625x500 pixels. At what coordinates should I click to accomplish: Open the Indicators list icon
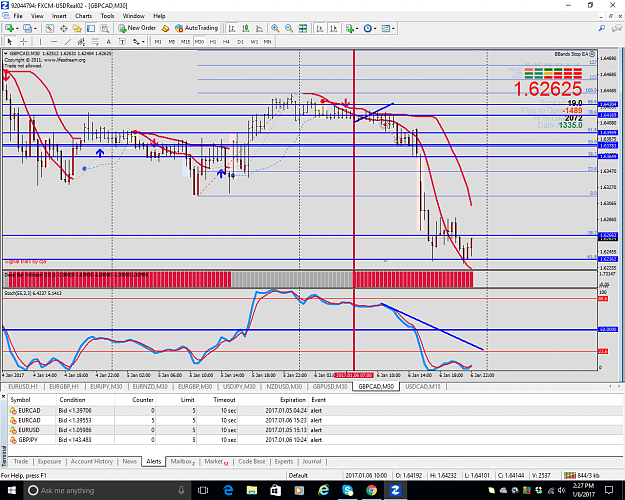(350, 28)
